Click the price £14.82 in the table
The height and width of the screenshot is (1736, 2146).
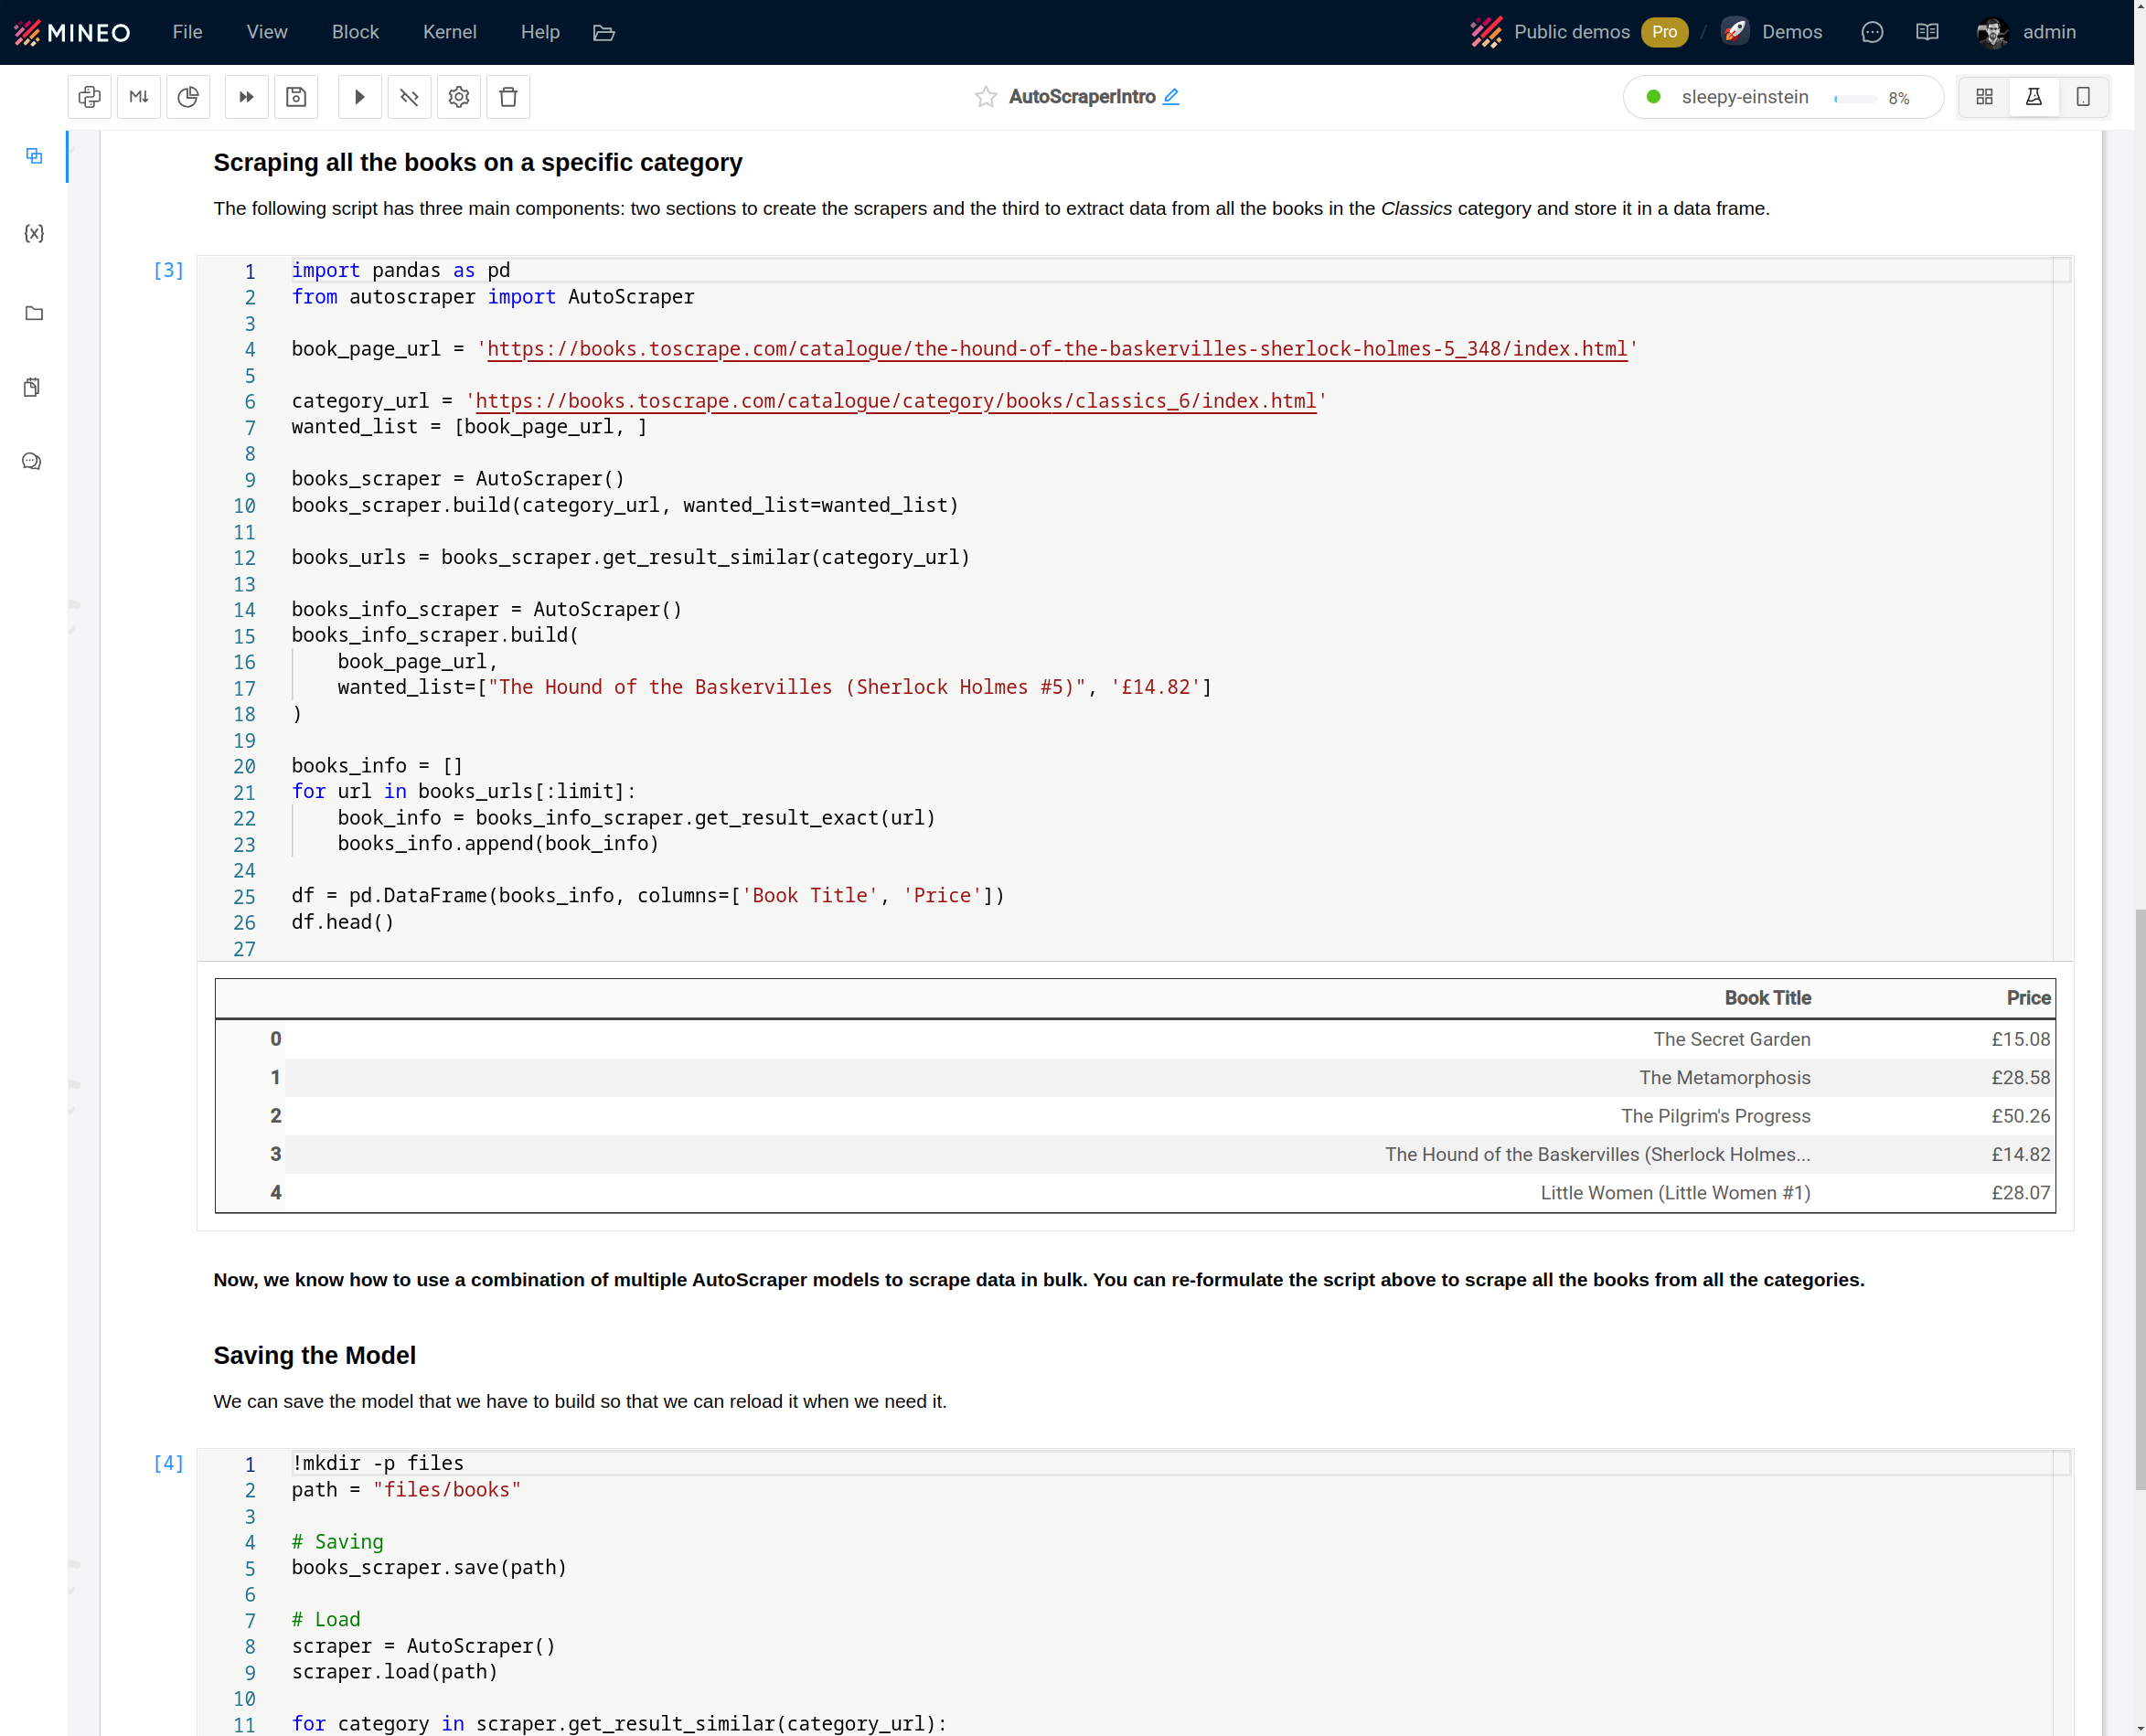(2020, 1154)
